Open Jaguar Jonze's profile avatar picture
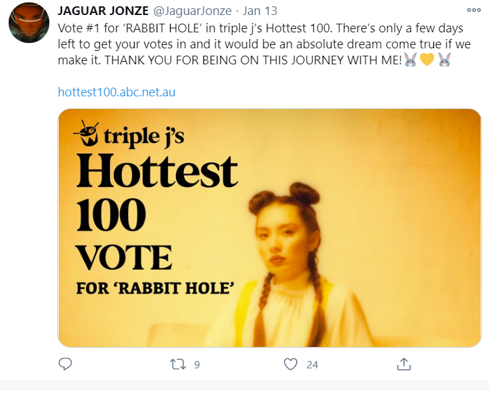 pos(29,23)
